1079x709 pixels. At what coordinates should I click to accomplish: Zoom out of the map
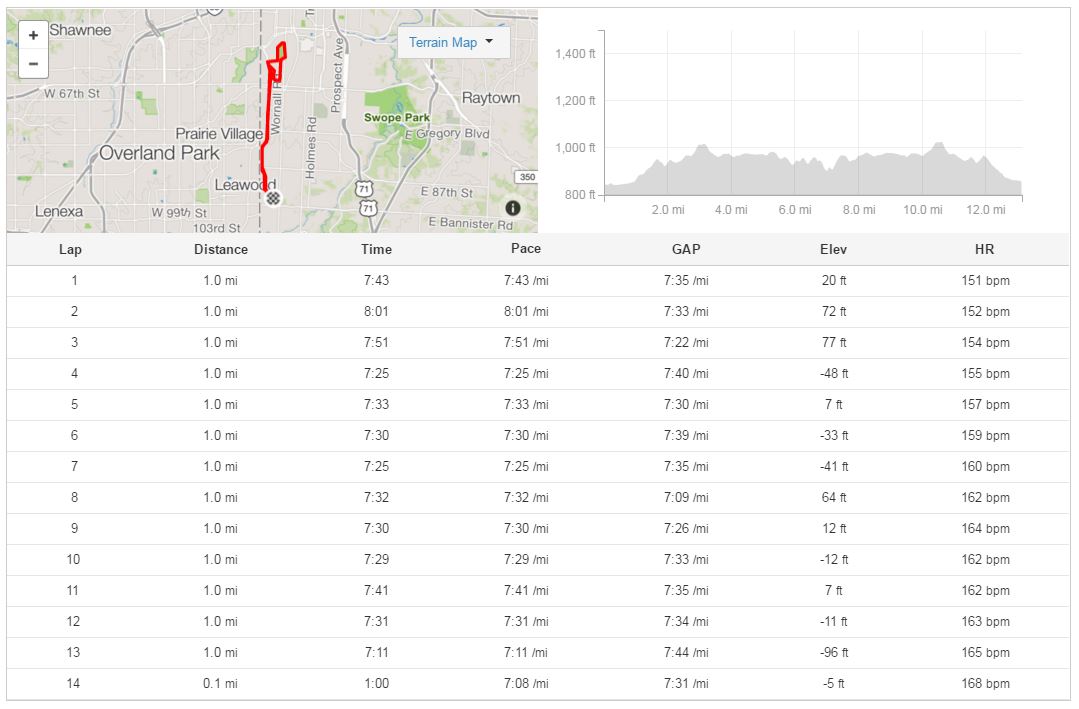click(x=33, y=64)
